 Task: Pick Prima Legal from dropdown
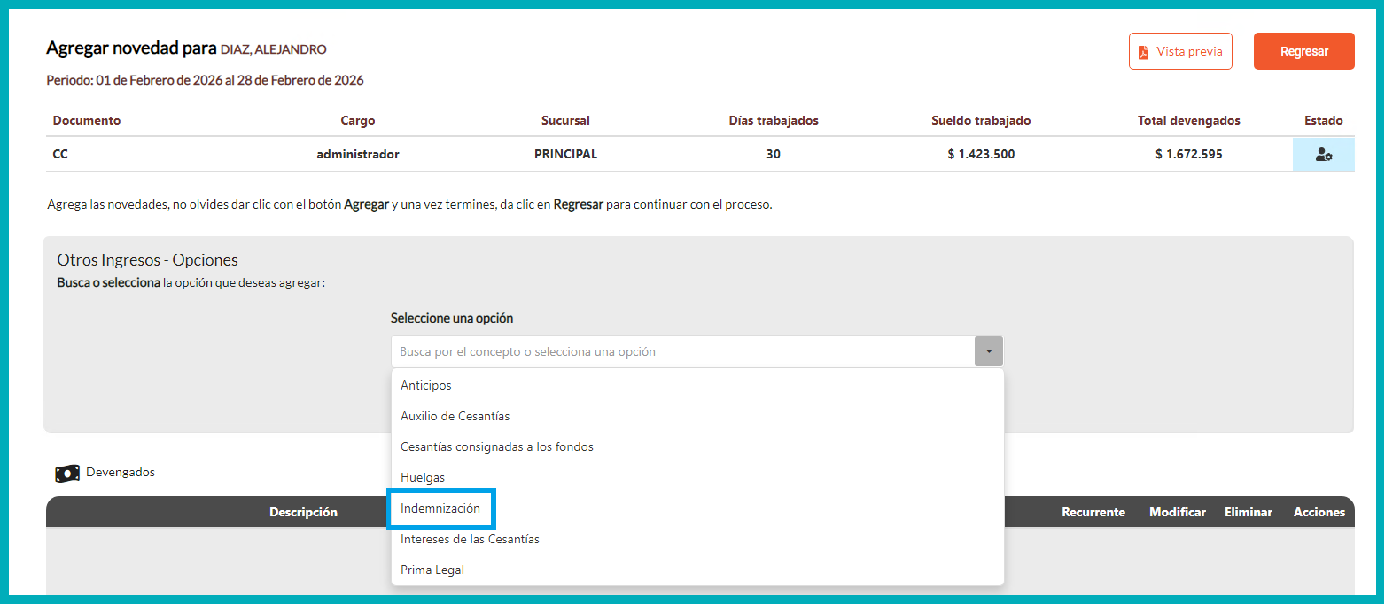click(x=431, y=570)
